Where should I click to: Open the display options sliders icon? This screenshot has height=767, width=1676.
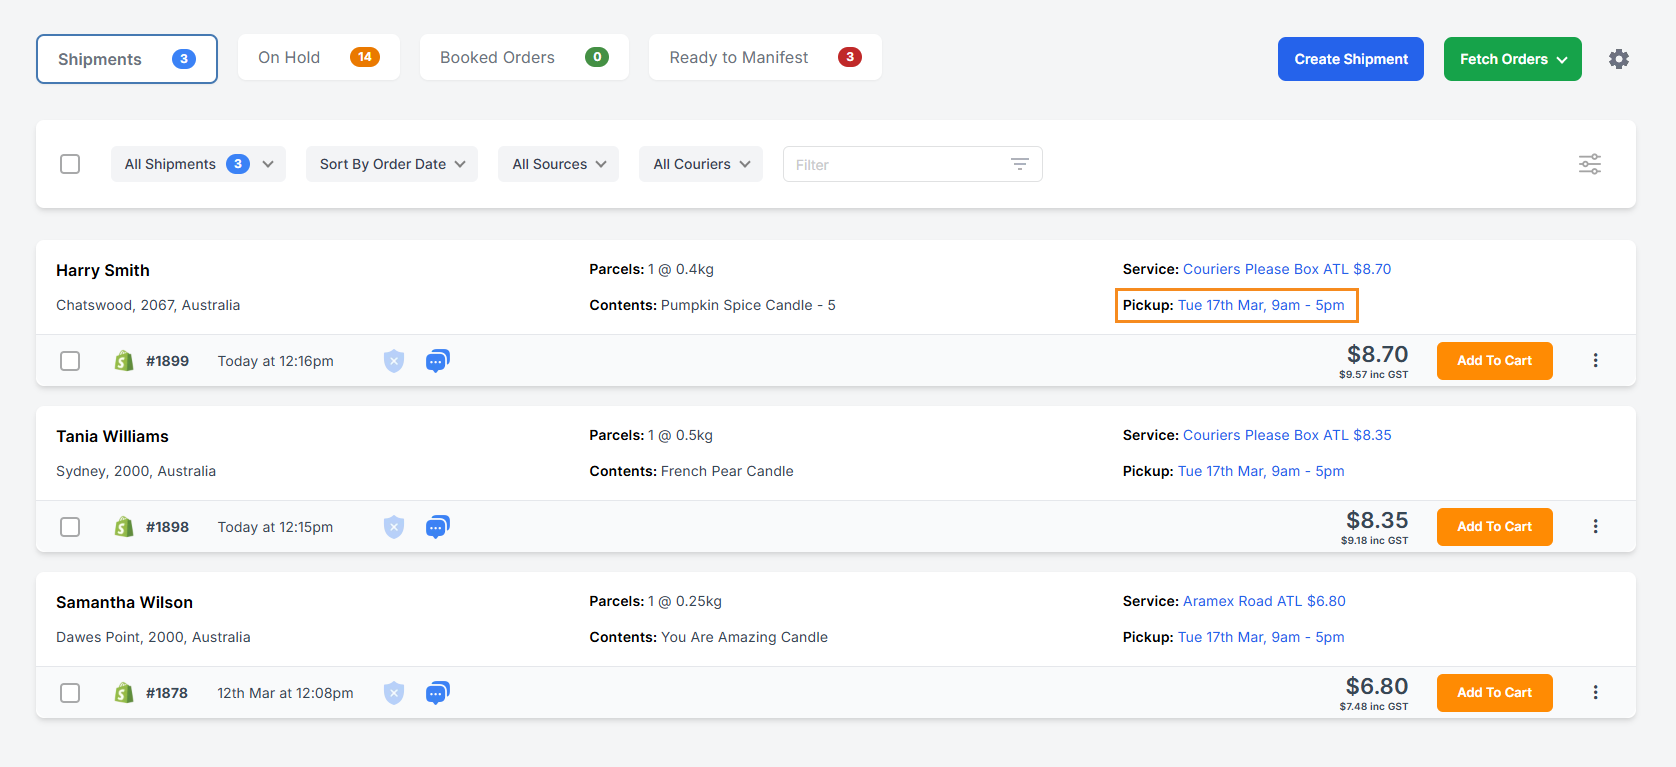point(1589,164)
